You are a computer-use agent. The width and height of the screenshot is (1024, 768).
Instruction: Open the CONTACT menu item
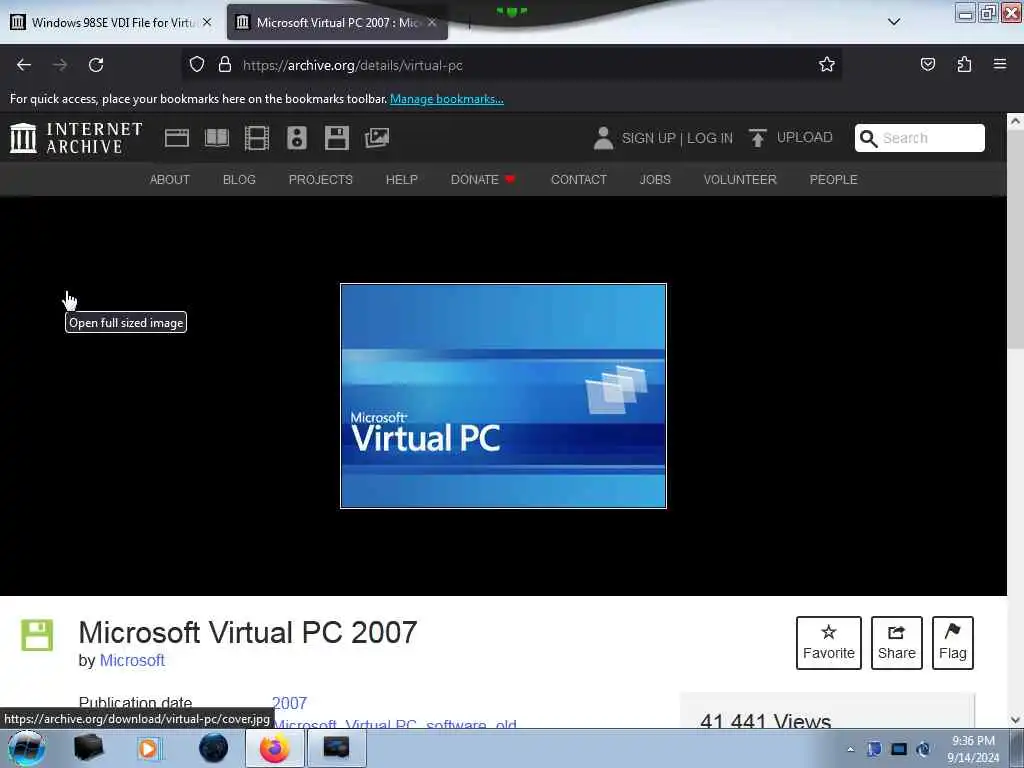[x=579, y=179]
